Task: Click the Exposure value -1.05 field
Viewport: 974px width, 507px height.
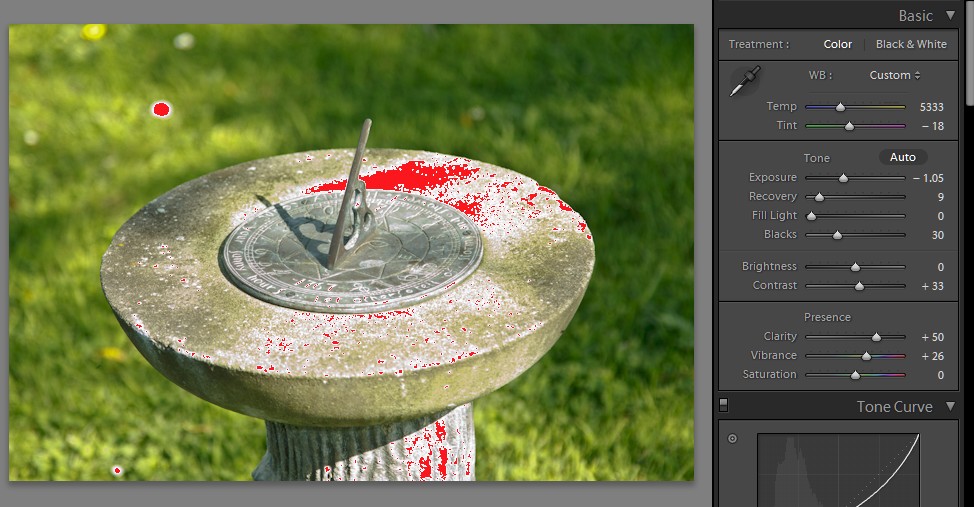Action: coord(927,178)
